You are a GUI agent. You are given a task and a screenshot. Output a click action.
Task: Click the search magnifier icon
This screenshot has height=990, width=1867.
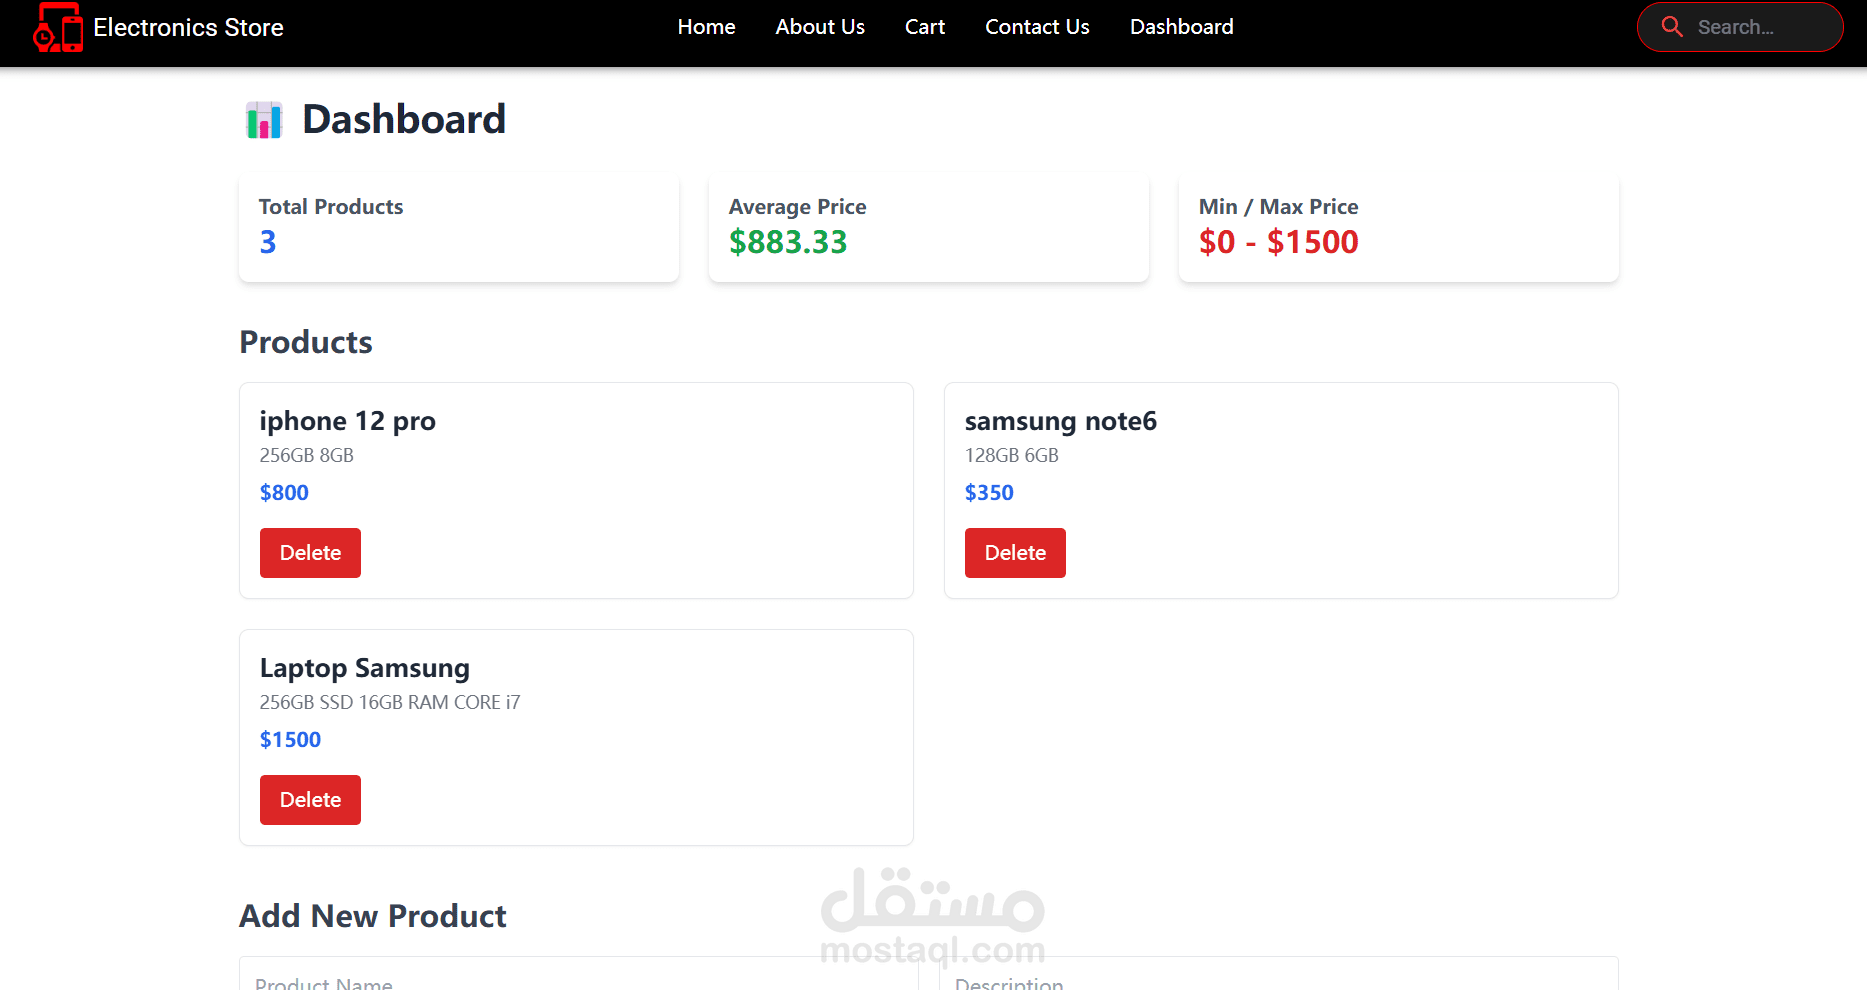[1671, 27]
